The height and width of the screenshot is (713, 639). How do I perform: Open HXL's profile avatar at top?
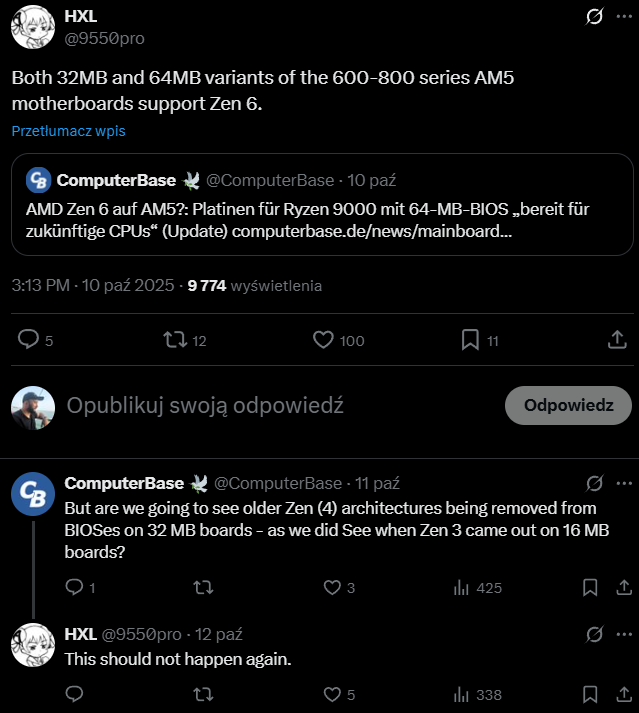tap(31, 27)
